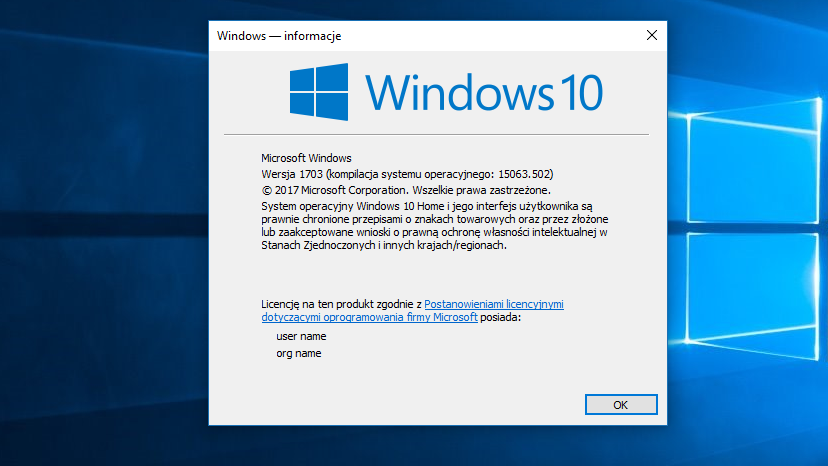Click the 'Wersja 1703' version line
The width and height of the screenshot is (828, 466).
click(x=407, y=174)
